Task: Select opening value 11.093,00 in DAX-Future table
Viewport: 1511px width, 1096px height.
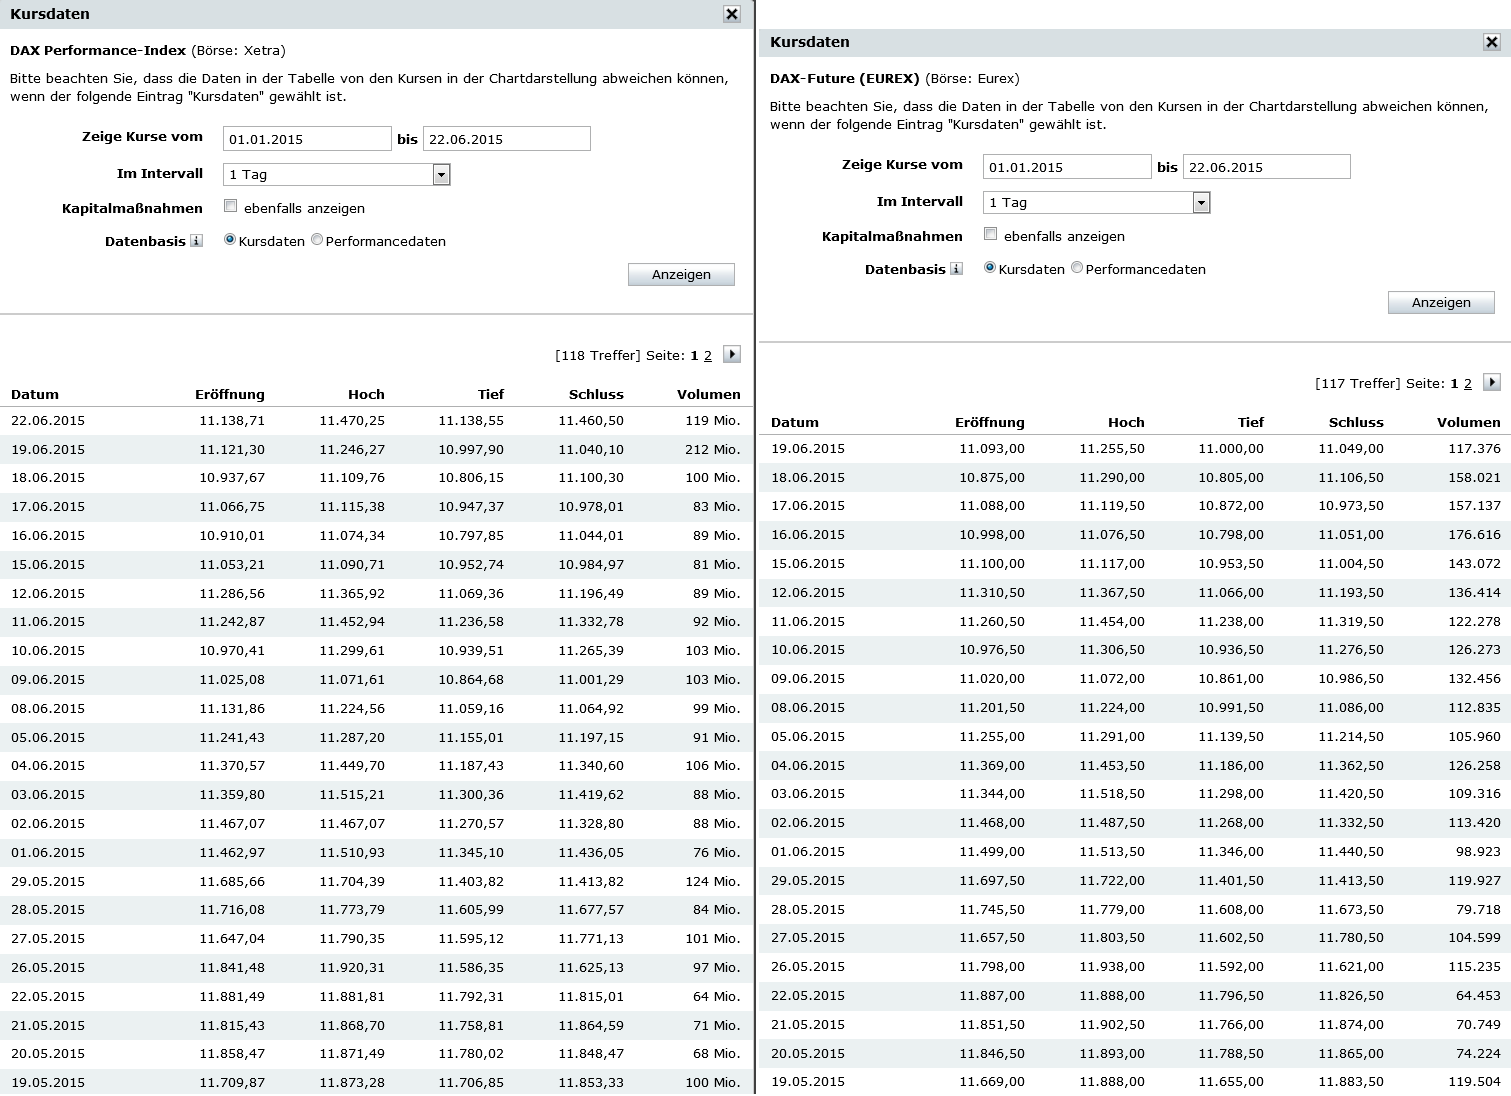Action: coord(992,449)
